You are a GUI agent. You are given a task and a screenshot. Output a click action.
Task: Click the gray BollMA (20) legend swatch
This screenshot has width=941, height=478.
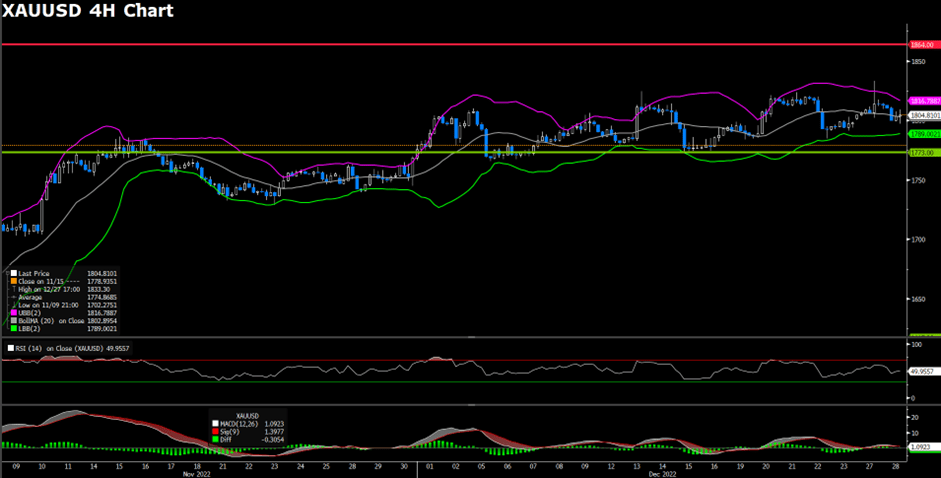12,320
